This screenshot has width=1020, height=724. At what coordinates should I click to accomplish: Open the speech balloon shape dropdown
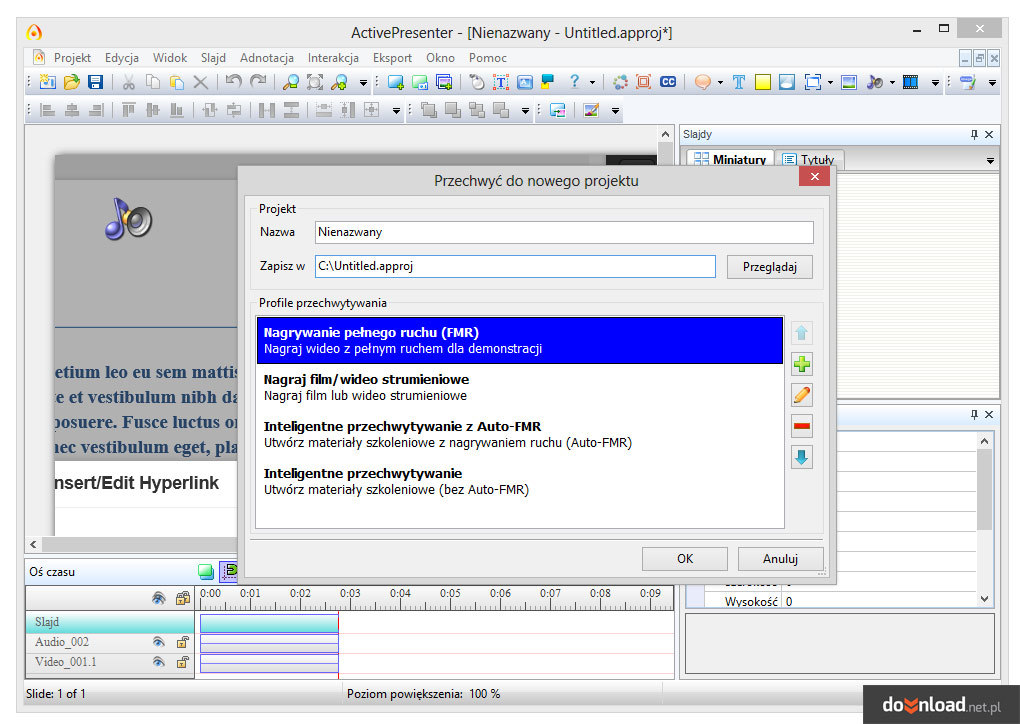tap(720, 83)
